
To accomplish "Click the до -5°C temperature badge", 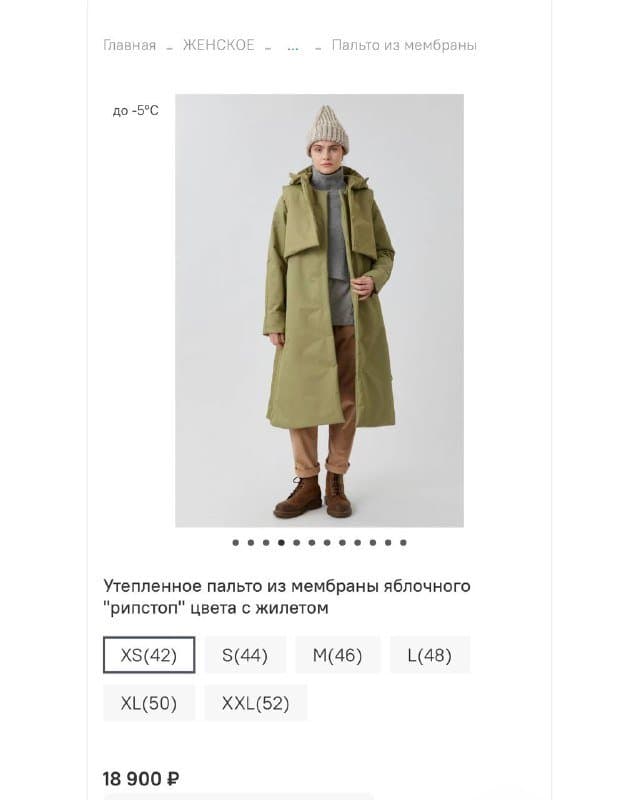I will [136, 110].
